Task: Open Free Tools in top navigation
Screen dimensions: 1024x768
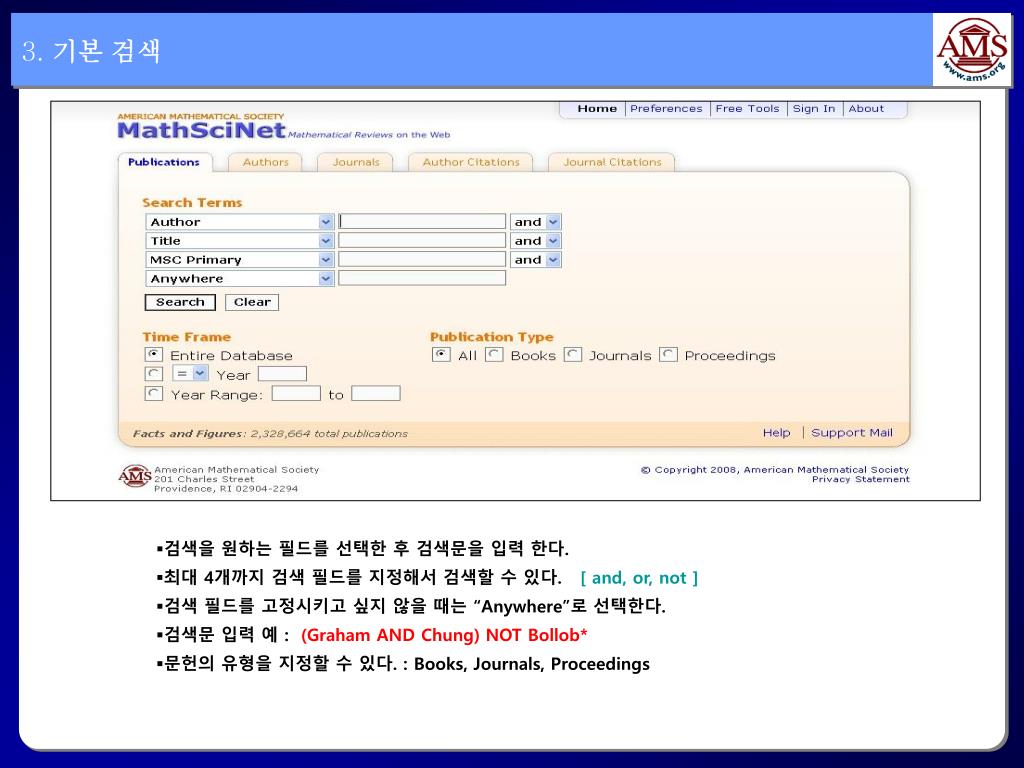Action: [x=747, y=108]
